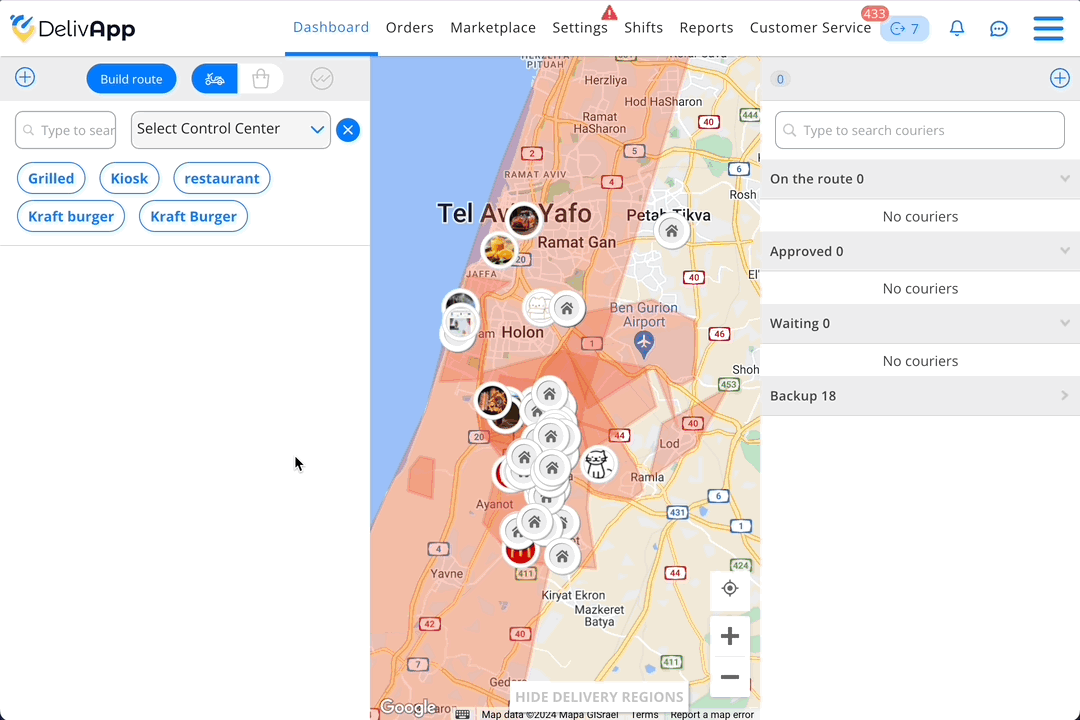Open the notifications bell
This screenshot has height=720, width=1080.
(x=957, y=28)
